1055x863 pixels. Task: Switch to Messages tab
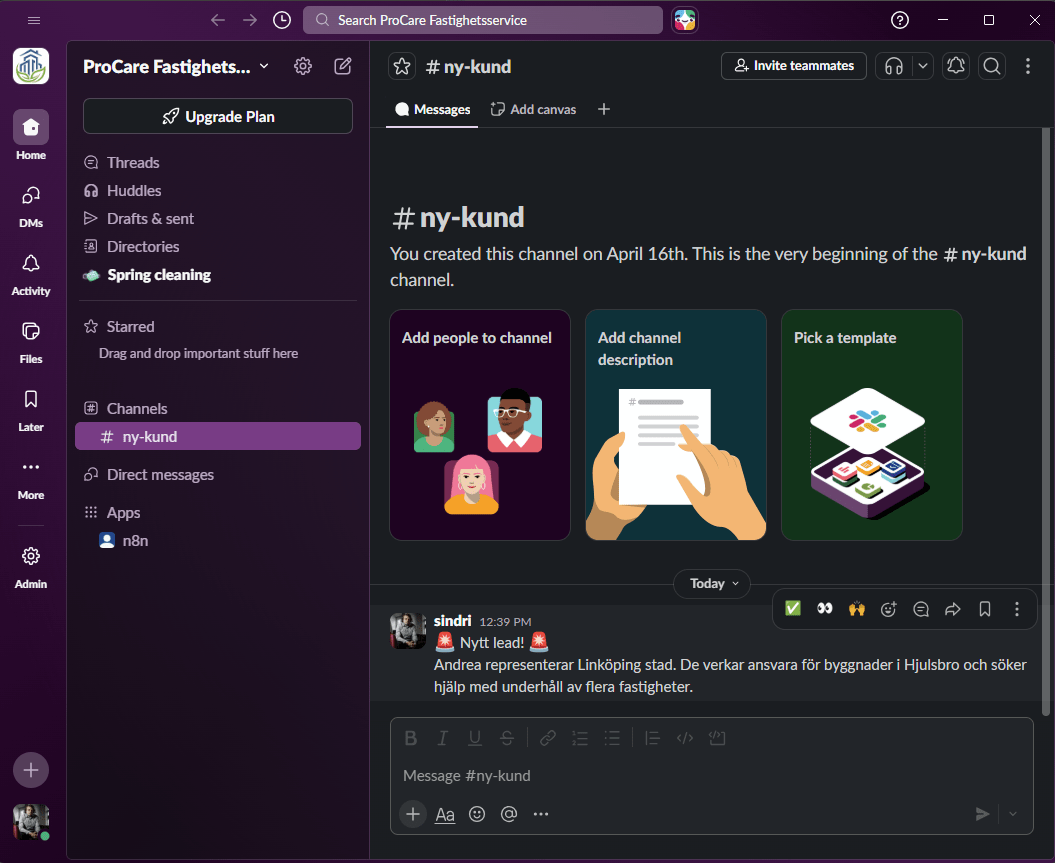pyautogui.click(x=433, y=109)
